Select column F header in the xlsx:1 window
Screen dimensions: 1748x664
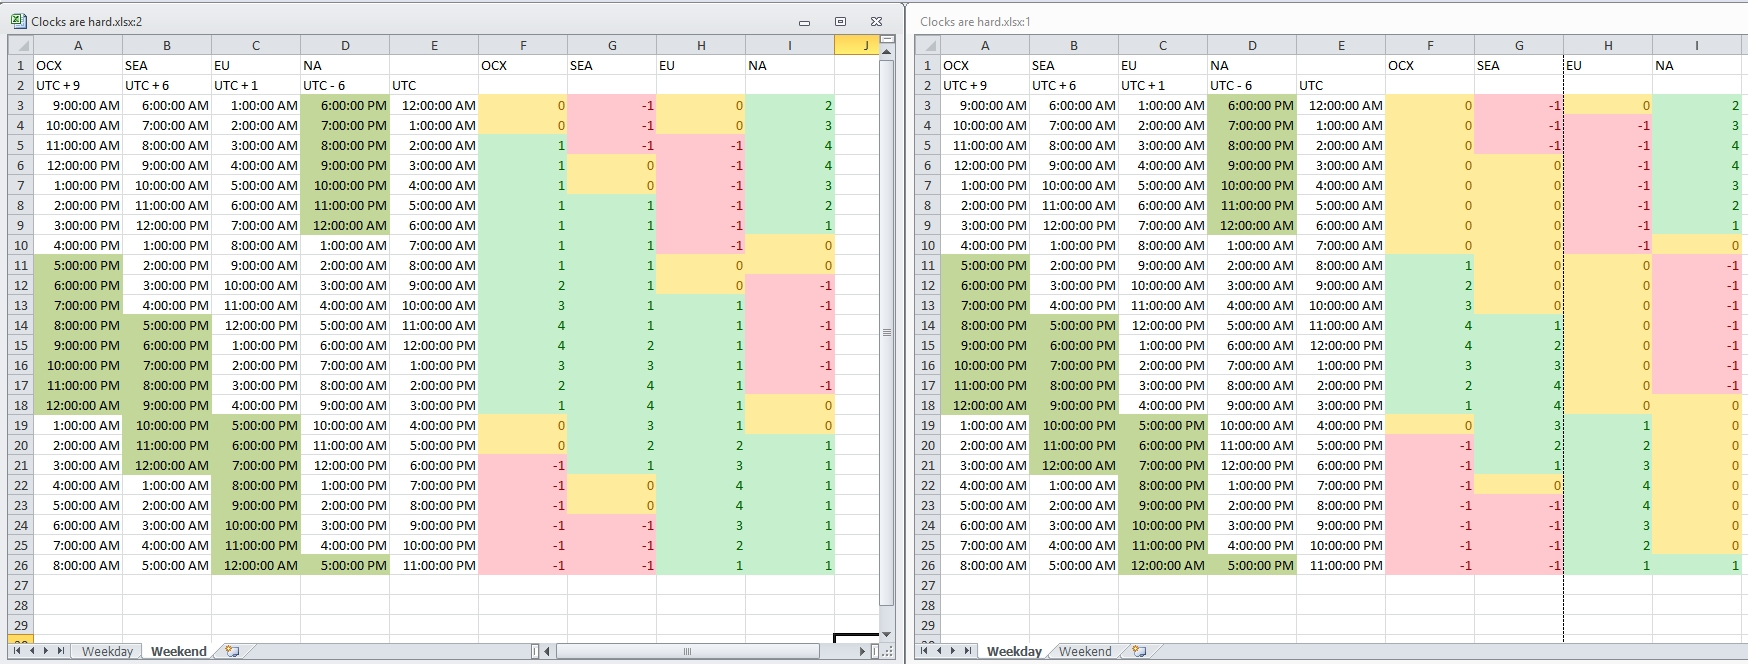pyautogui.click(x=1430, y=45)
